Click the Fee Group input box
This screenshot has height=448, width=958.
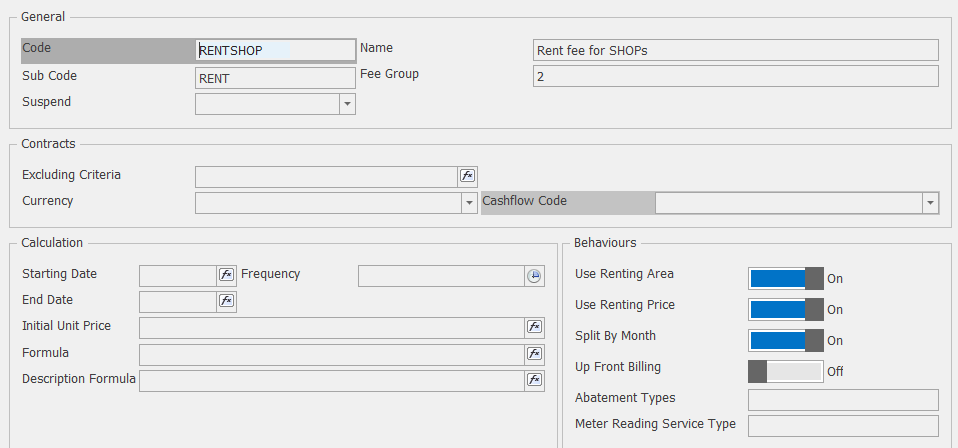point(735,77)
